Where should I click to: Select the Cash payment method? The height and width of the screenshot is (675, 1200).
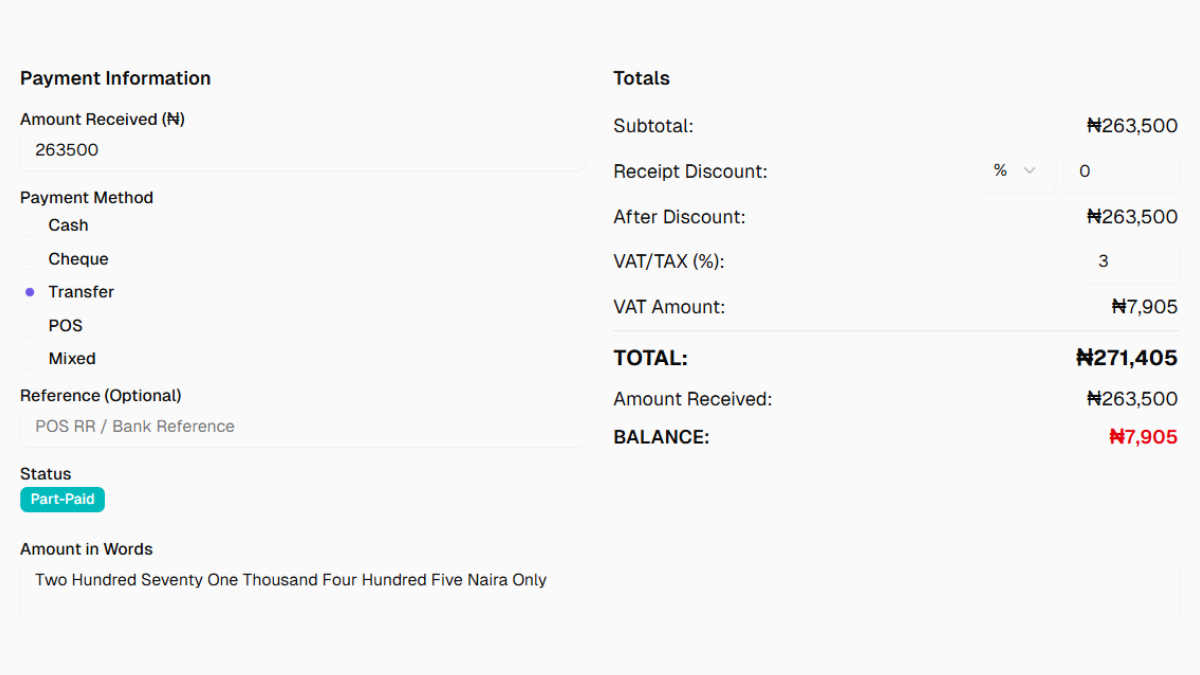[x=30, y=226]
